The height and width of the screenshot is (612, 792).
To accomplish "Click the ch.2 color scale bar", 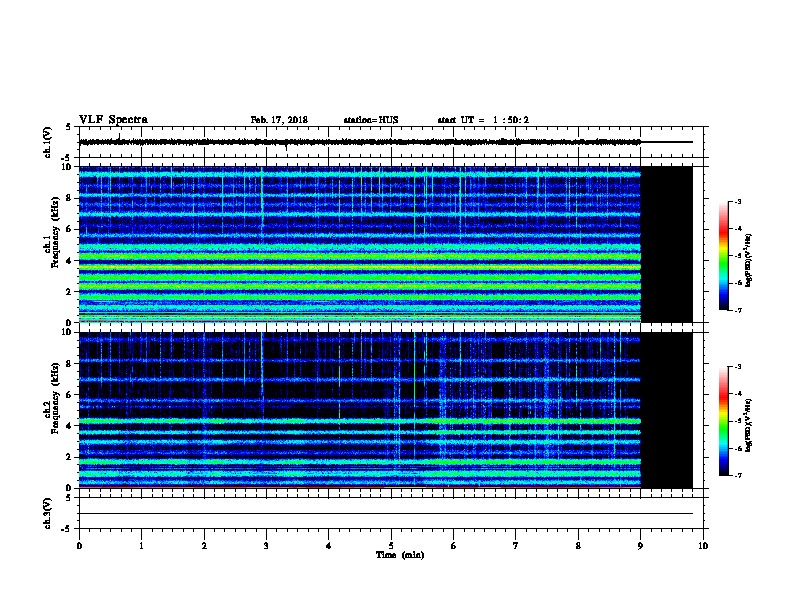I will (723, 421).
